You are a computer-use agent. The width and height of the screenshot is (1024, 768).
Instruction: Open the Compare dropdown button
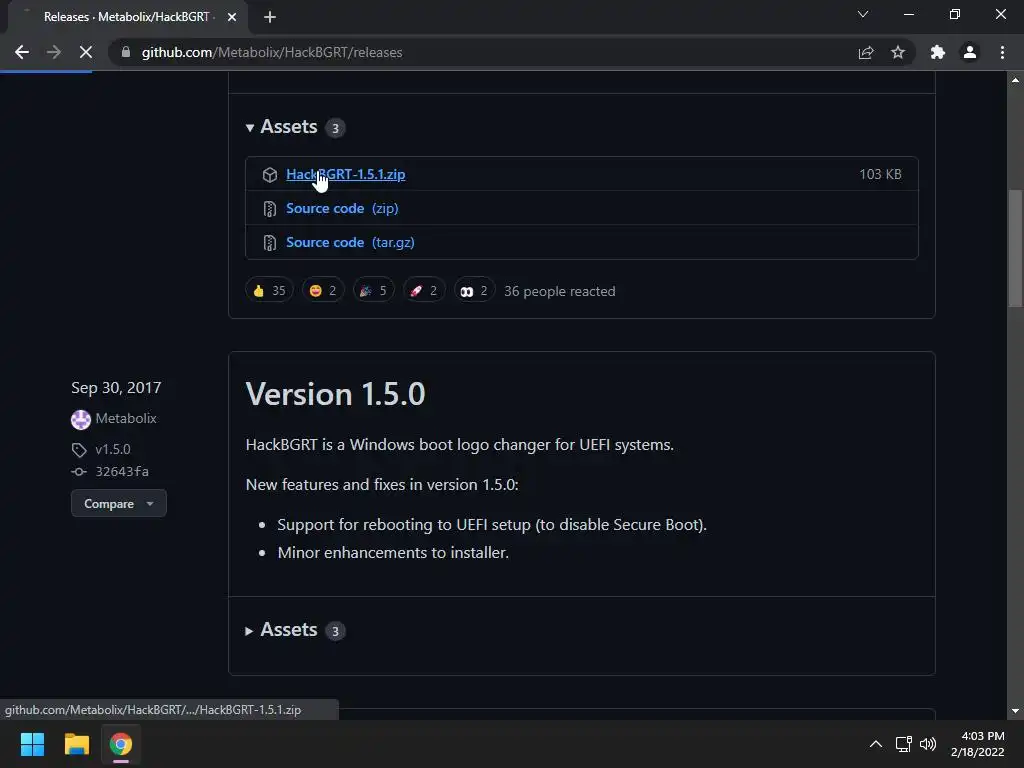click(x=119, y=504)
